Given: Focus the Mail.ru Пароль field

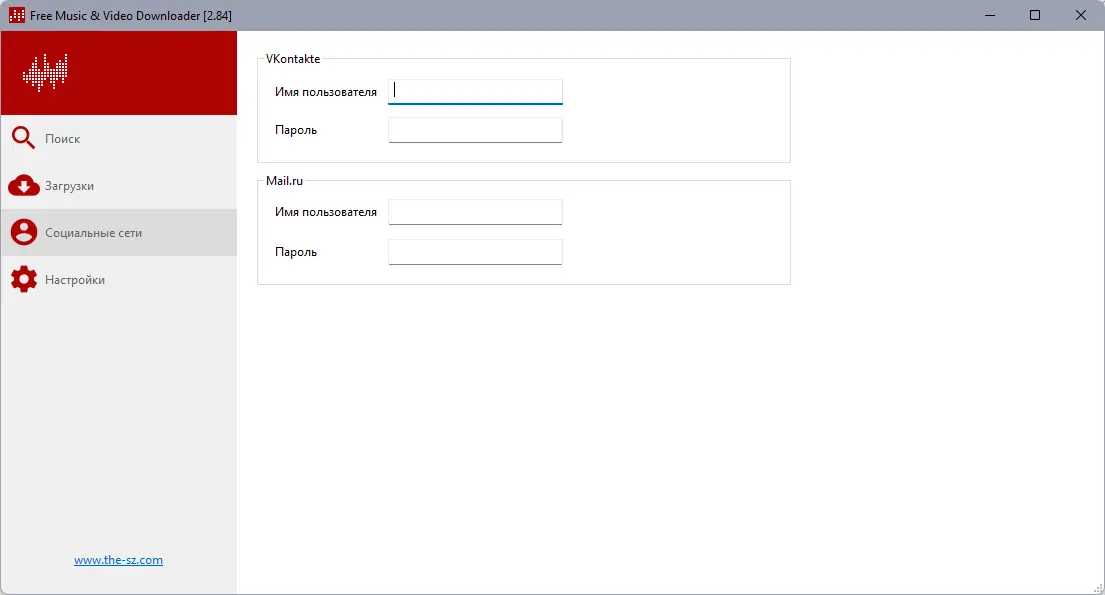Looking at the screenshot, I should 475,252.
